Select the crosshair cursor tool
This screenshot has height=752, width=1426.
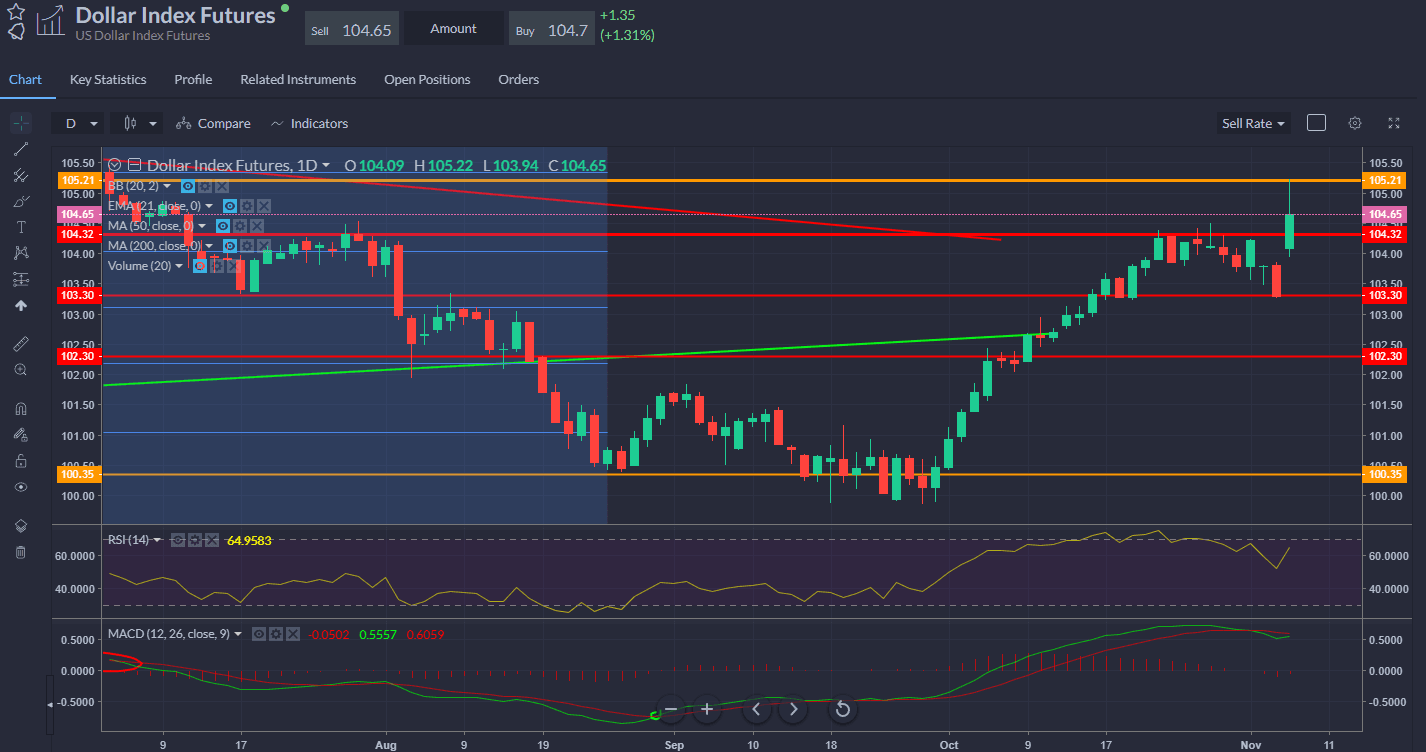21,124
